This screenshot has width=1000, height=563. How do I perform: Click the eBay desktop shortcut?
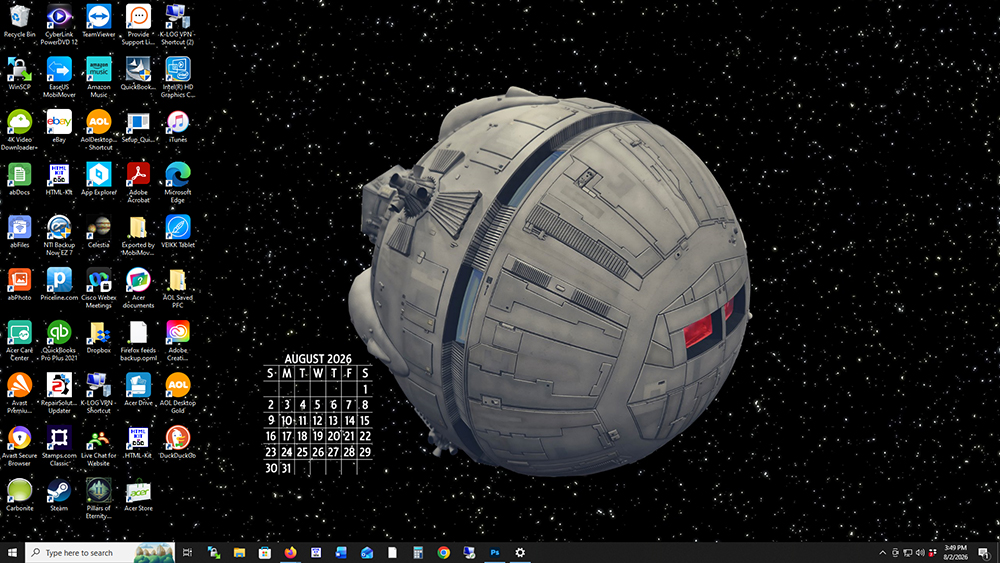coord(59,126)
